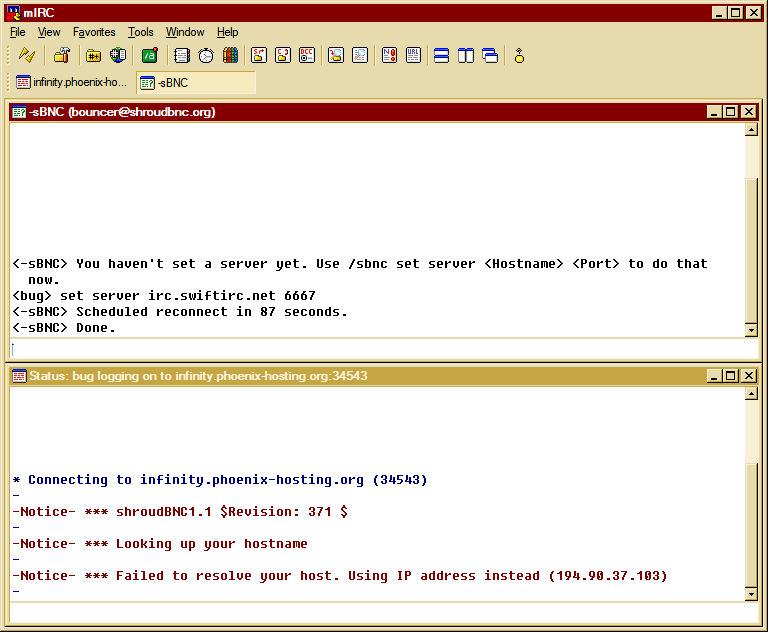
Task: Open the Log Files icon
Action: (360, 55)
